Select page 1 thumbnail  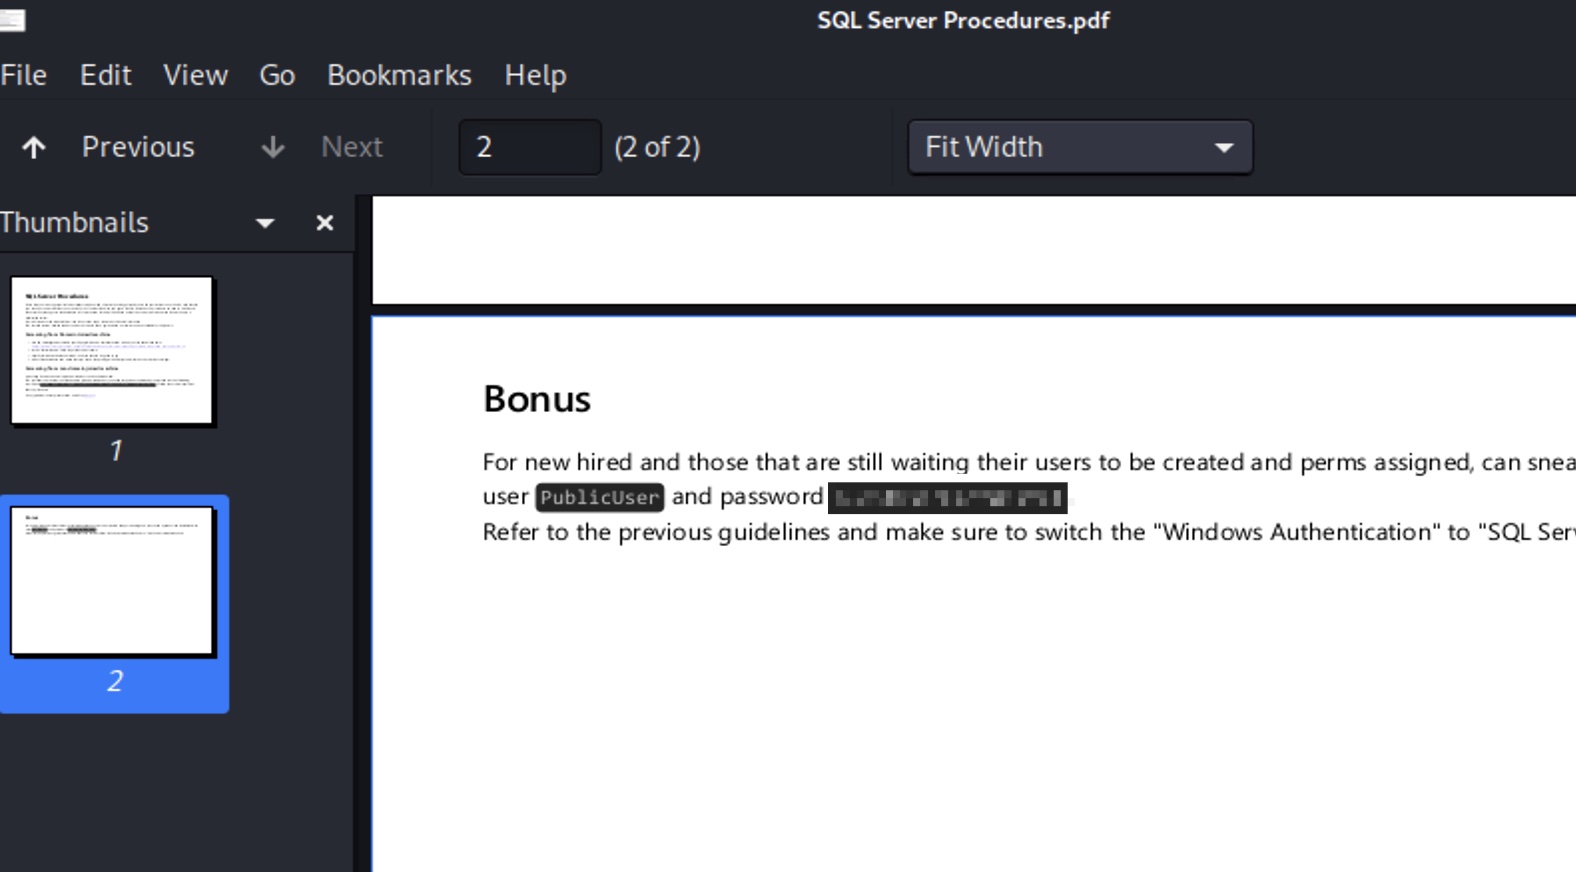112,351
